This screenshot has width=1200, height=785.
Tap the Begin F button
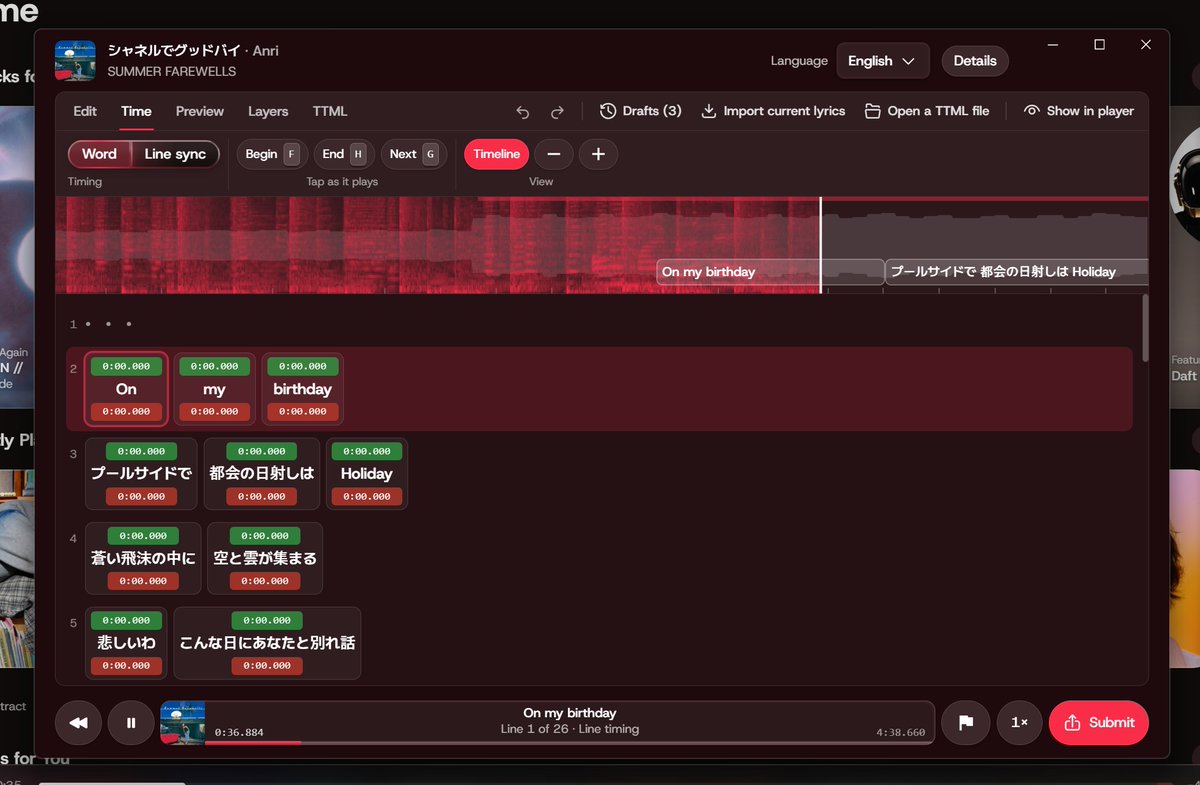click(x=272, y=154)
